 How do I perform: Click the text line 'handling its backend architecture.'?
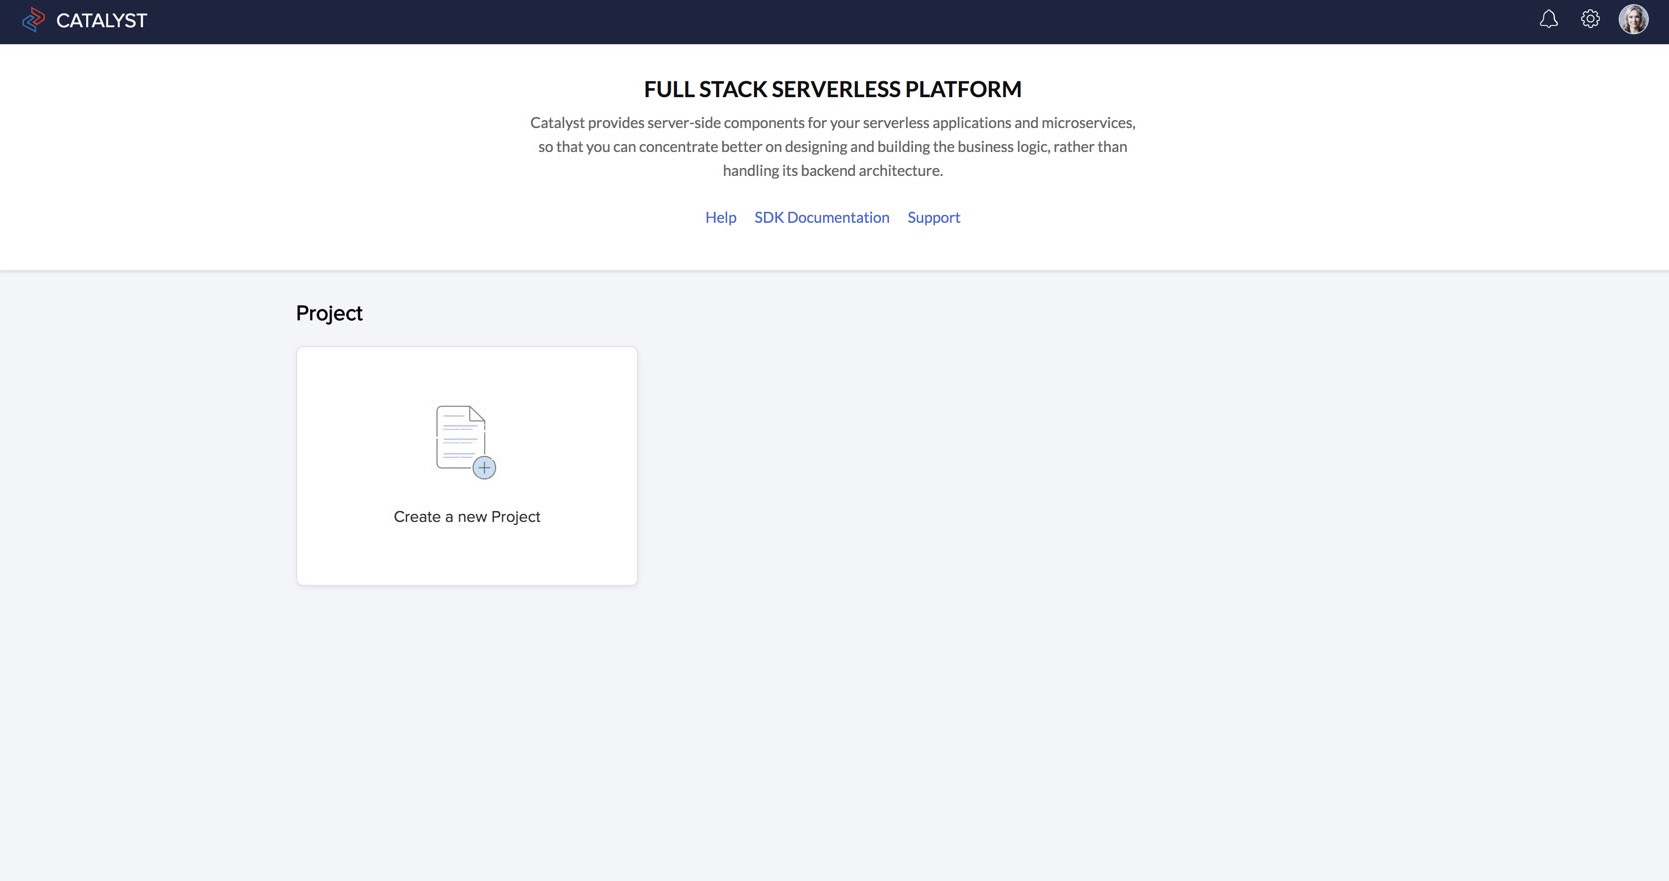pyautogui.click(x=832, y=171)
